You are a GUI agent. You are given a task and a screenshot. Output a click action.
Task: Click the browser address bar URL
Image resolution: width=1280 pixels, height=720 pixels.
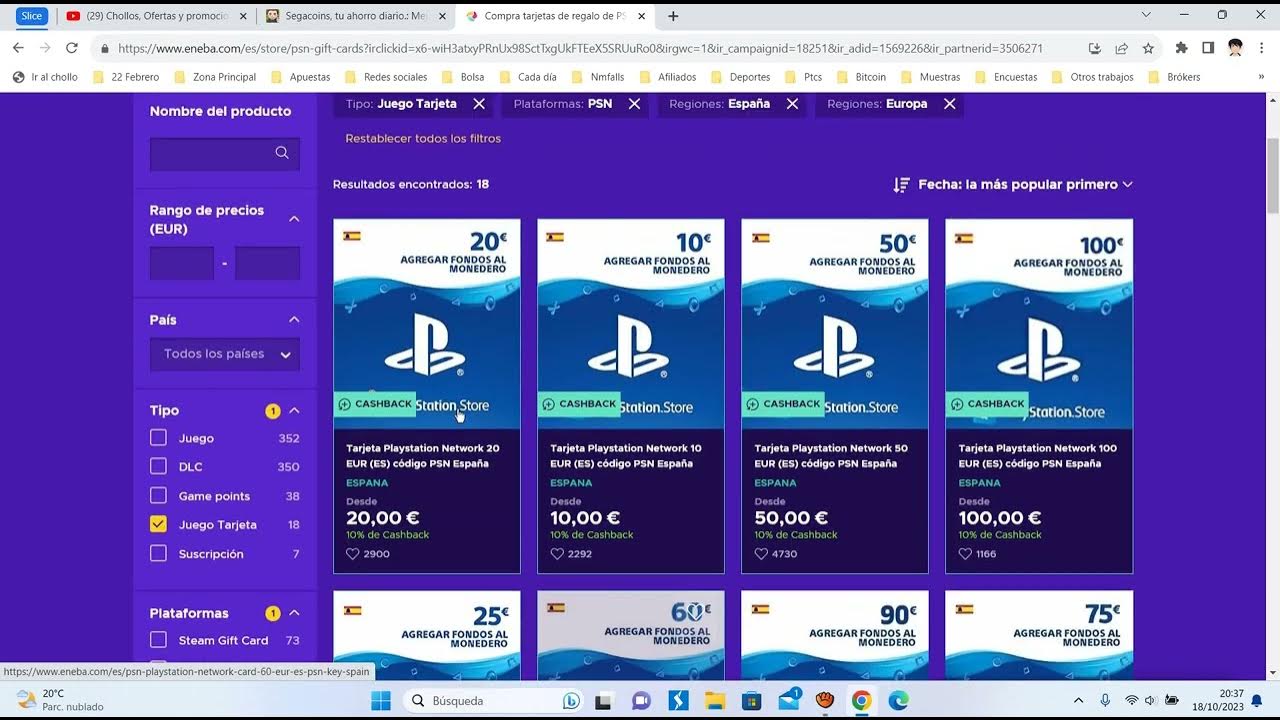click(x=580, y=48)
